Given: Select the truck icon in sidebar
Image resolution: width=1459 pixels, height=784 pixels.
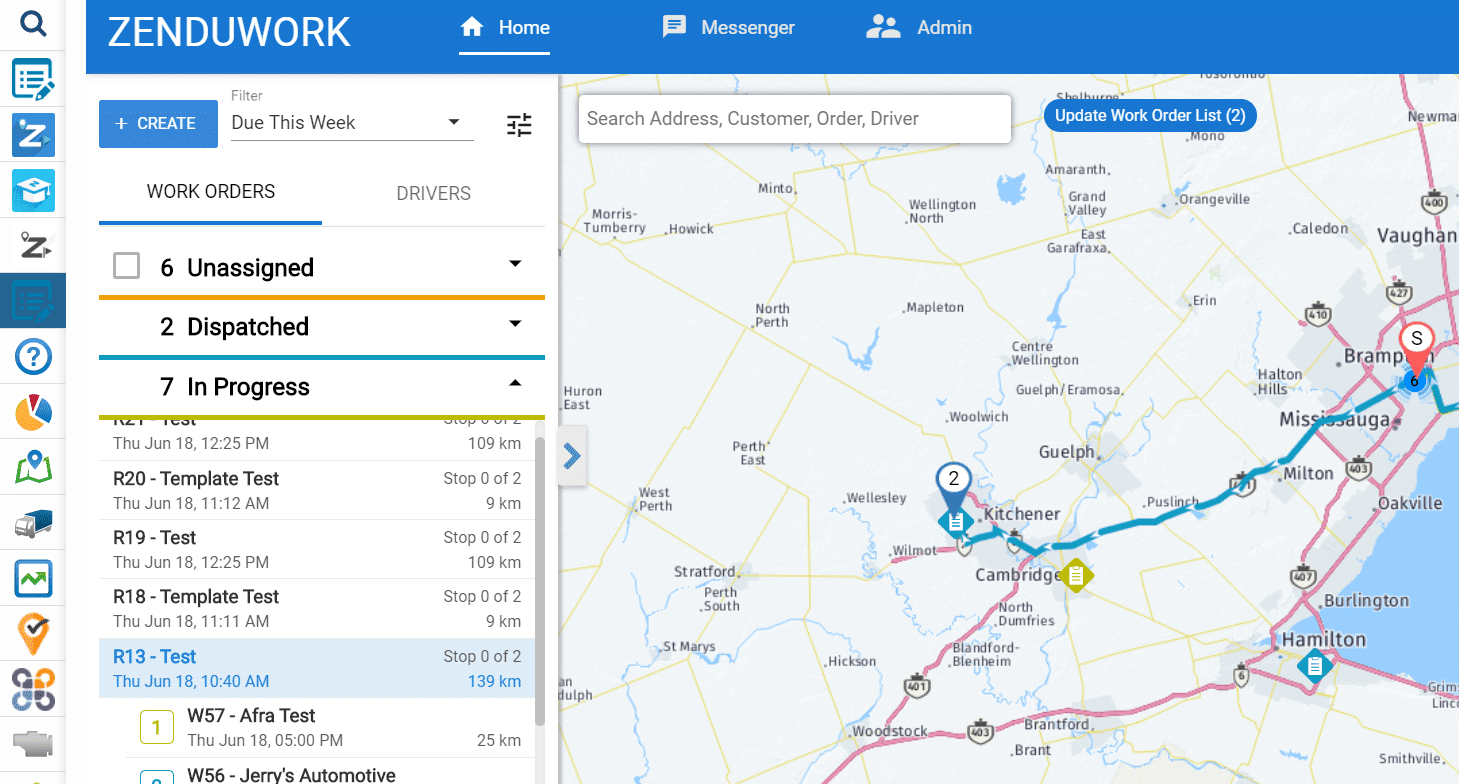Looking at the screenshot, I should click(x=33, y=523).
